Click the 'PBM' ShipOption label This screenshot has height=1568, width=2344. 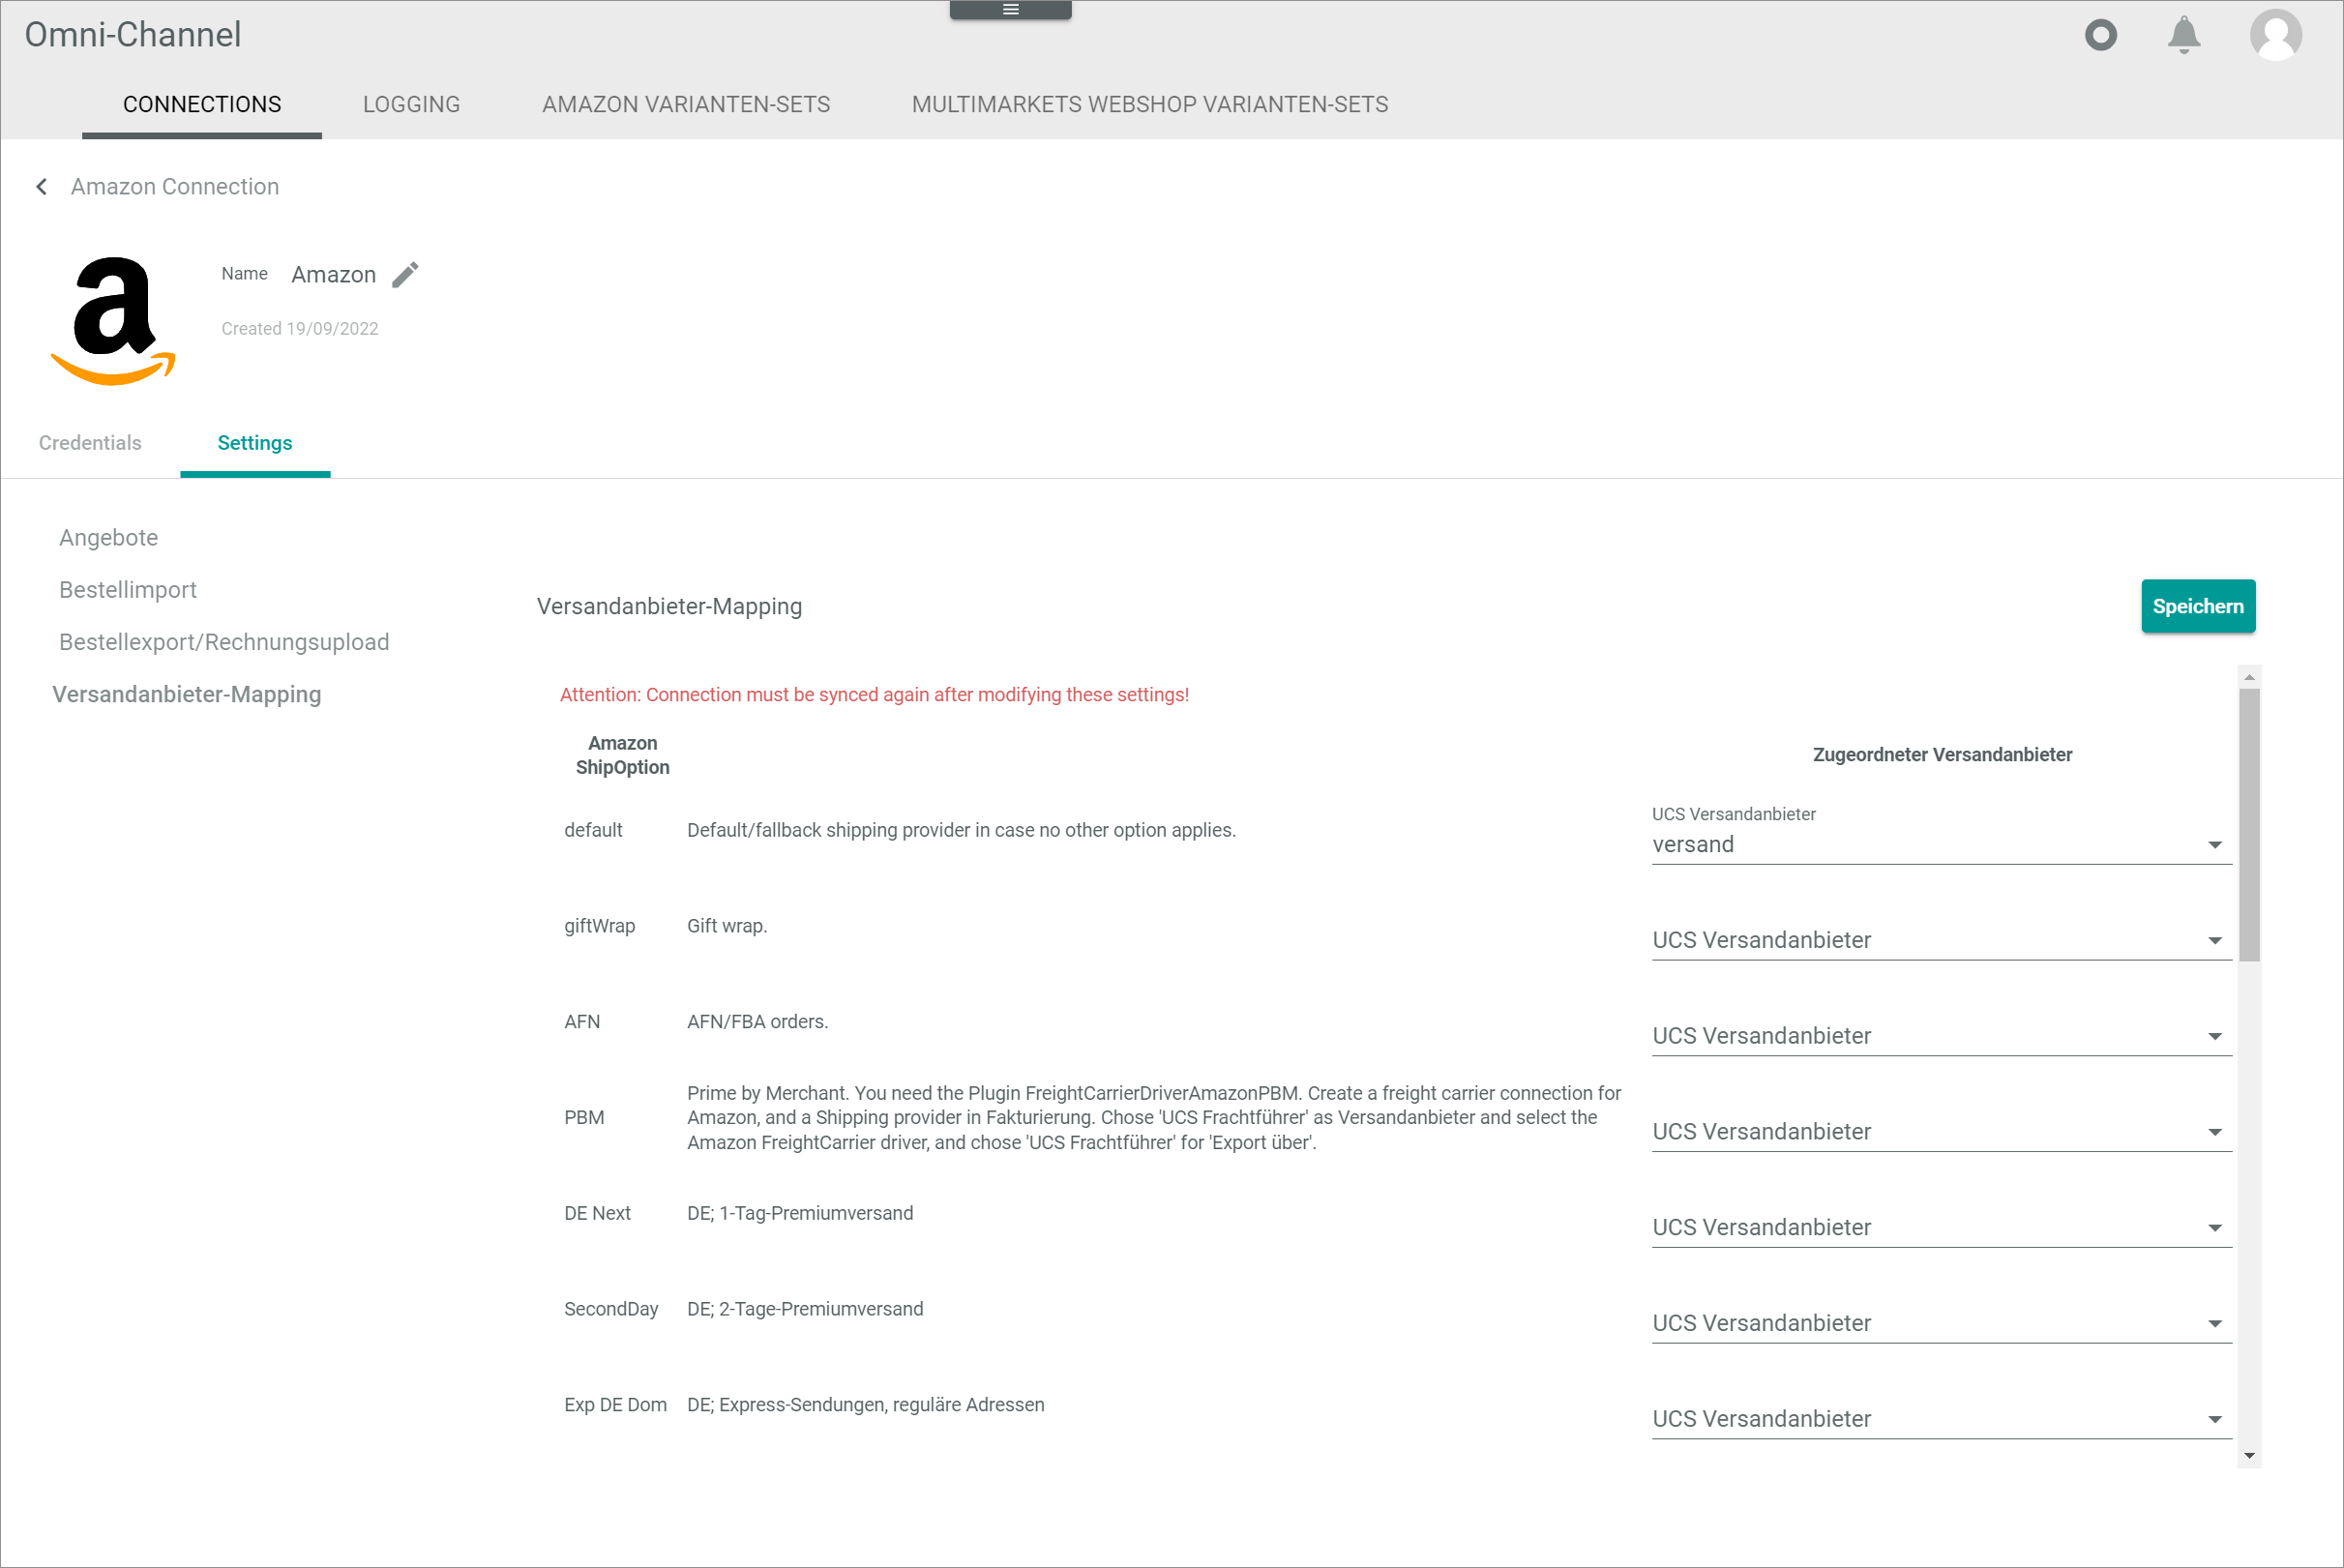pyautogui.click(x=584, y=1118)
